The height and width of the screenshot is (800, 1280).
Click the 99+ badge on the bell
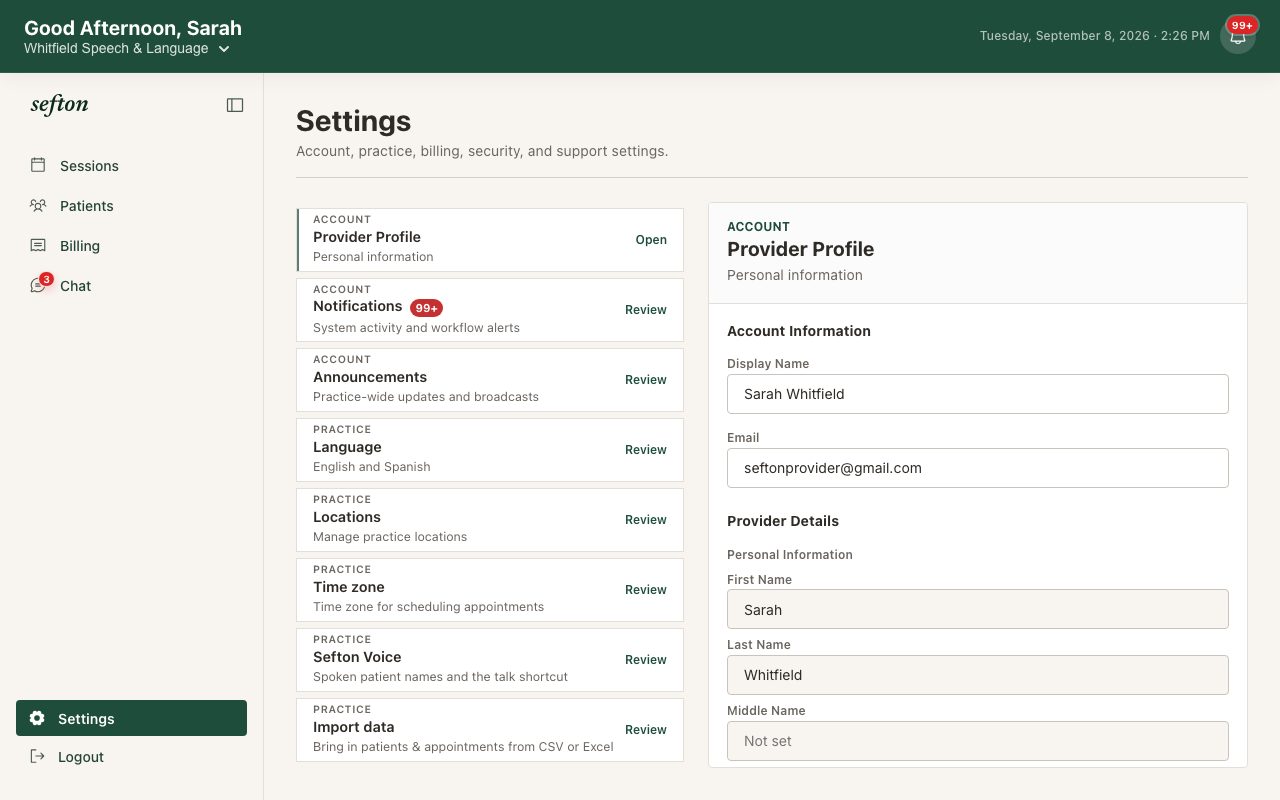click(x=1242, y=26)
